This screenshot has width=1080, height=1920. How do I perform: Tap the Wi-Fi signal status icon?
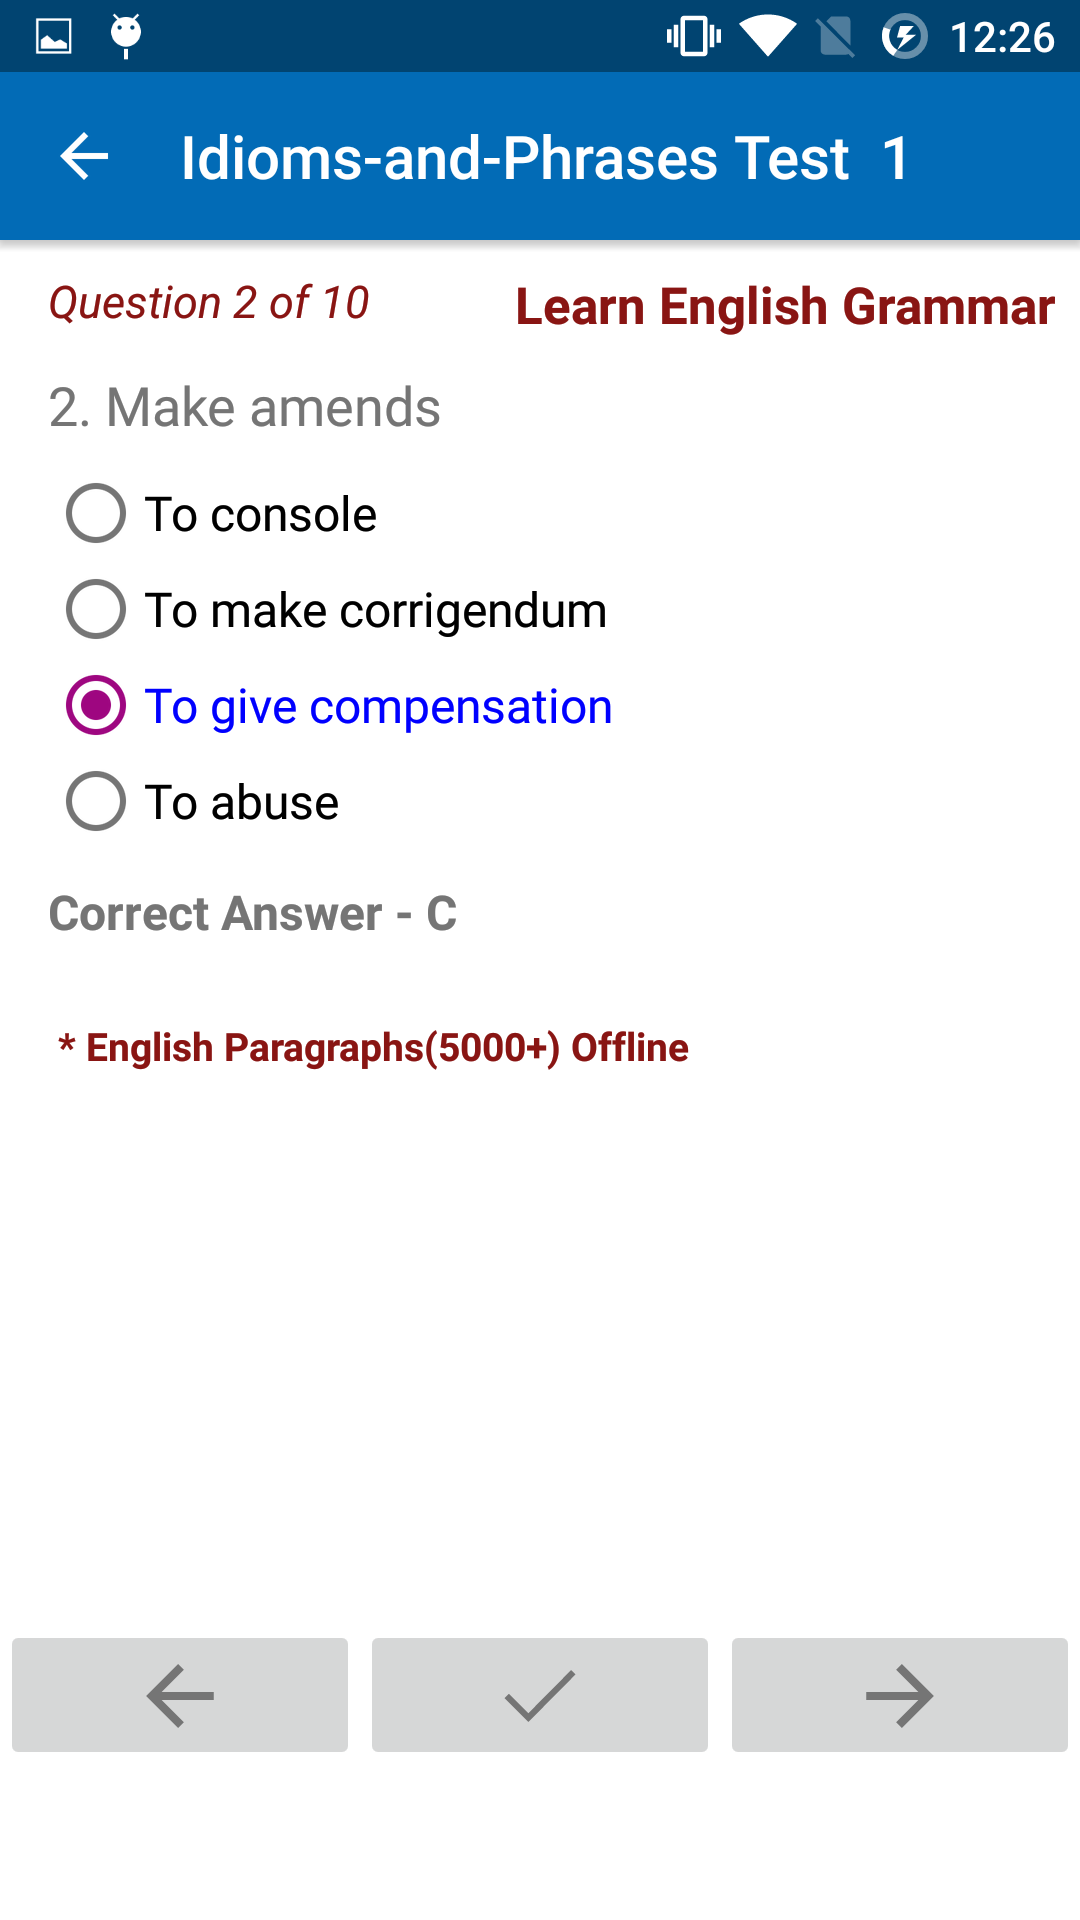[767, 37]
